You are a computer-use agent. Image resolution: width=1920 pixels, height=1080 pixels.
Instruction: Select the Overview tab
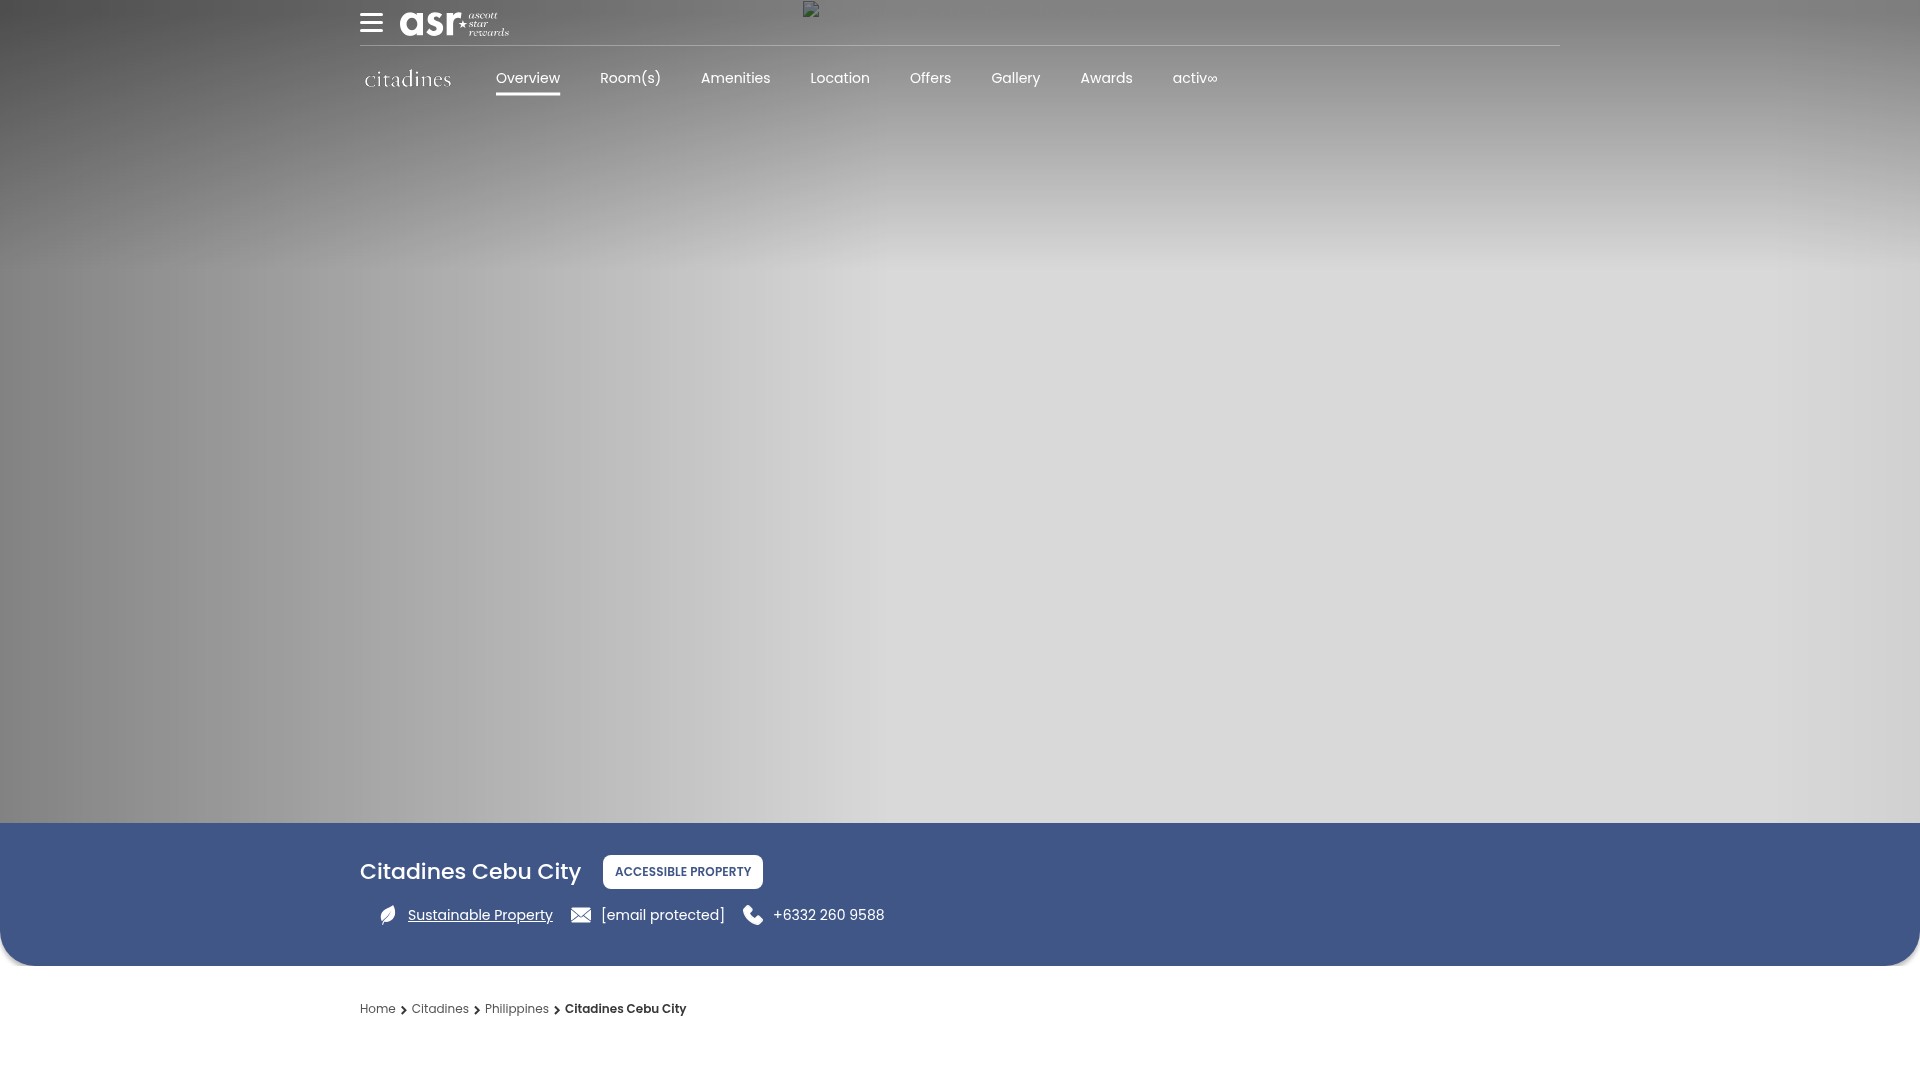click(528, 78)
